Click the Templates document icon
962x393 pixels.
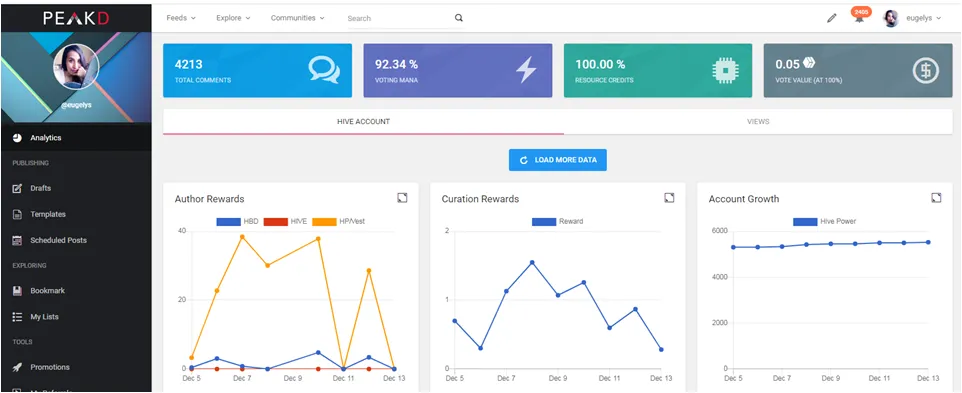[x=17, y=215]
